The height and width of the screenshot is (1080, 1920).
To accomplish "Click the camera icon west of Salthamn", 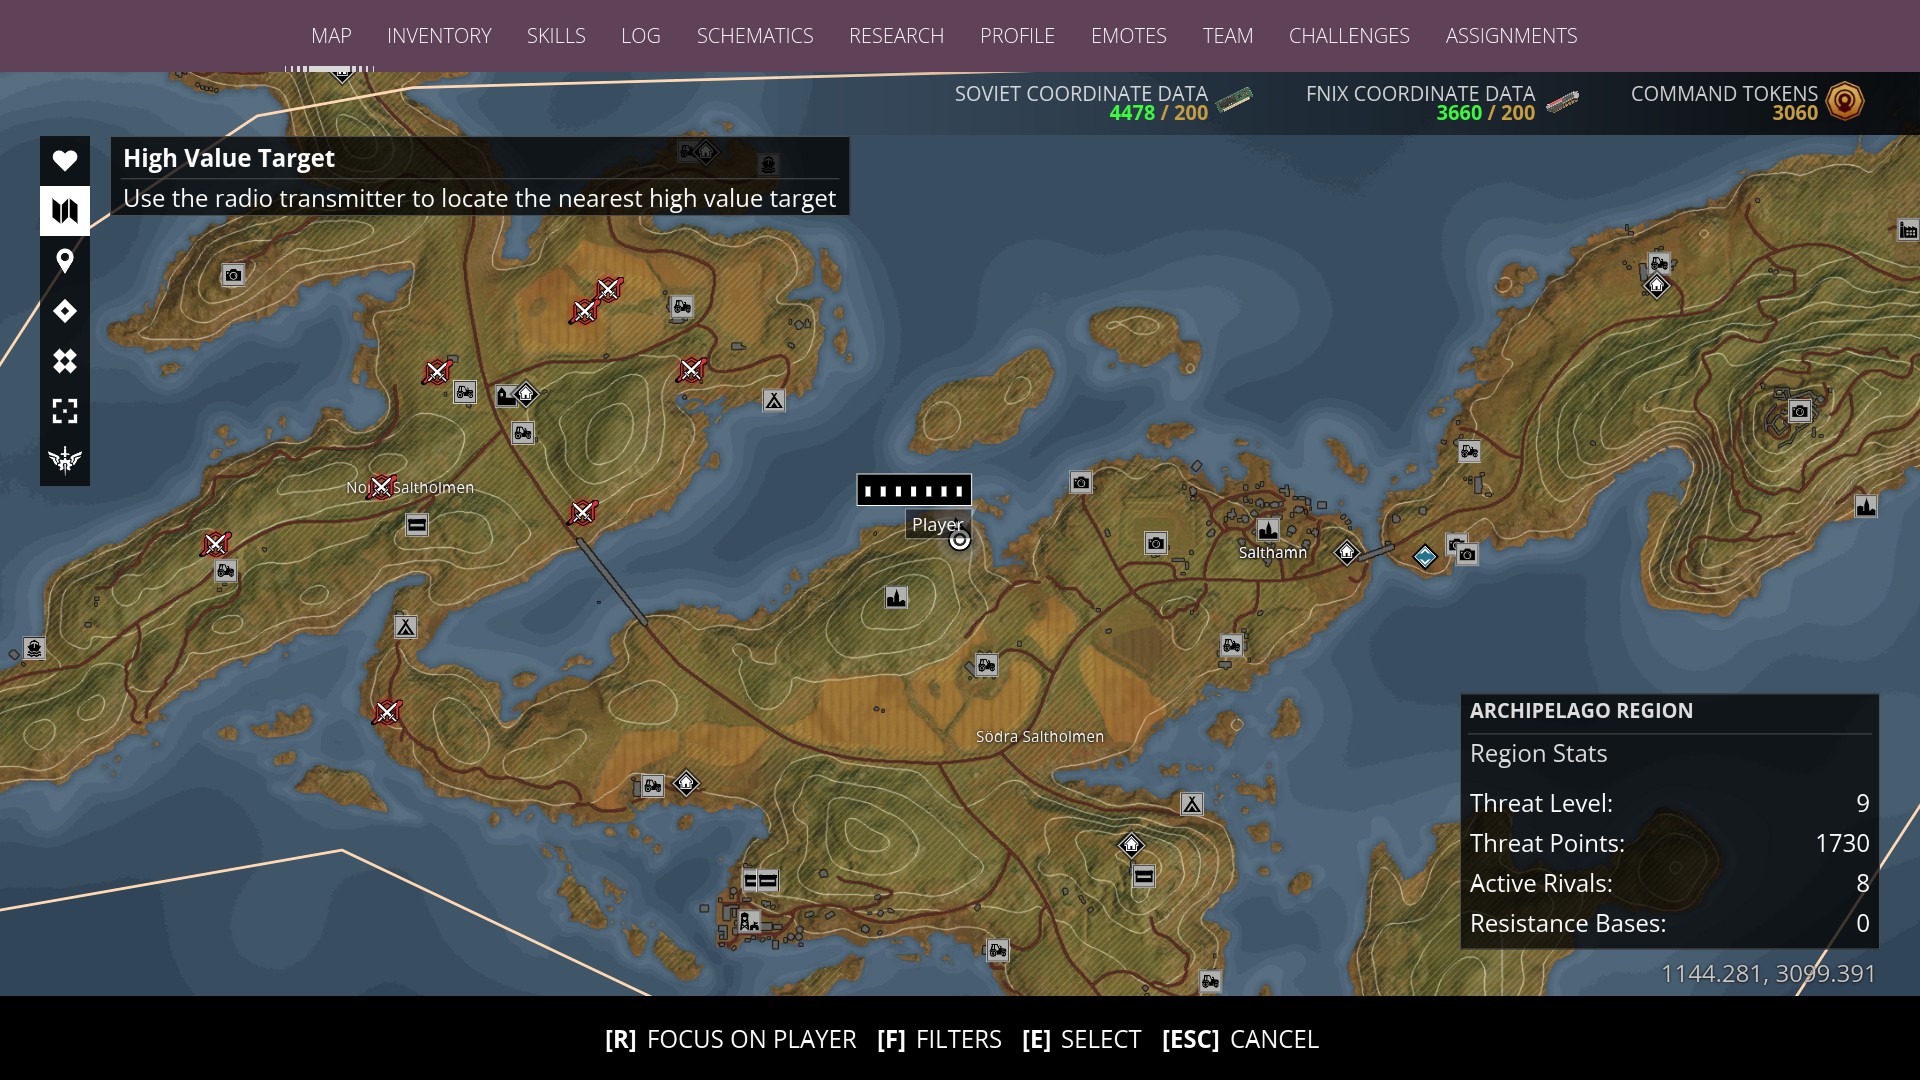I will (x=1156, y=543).
